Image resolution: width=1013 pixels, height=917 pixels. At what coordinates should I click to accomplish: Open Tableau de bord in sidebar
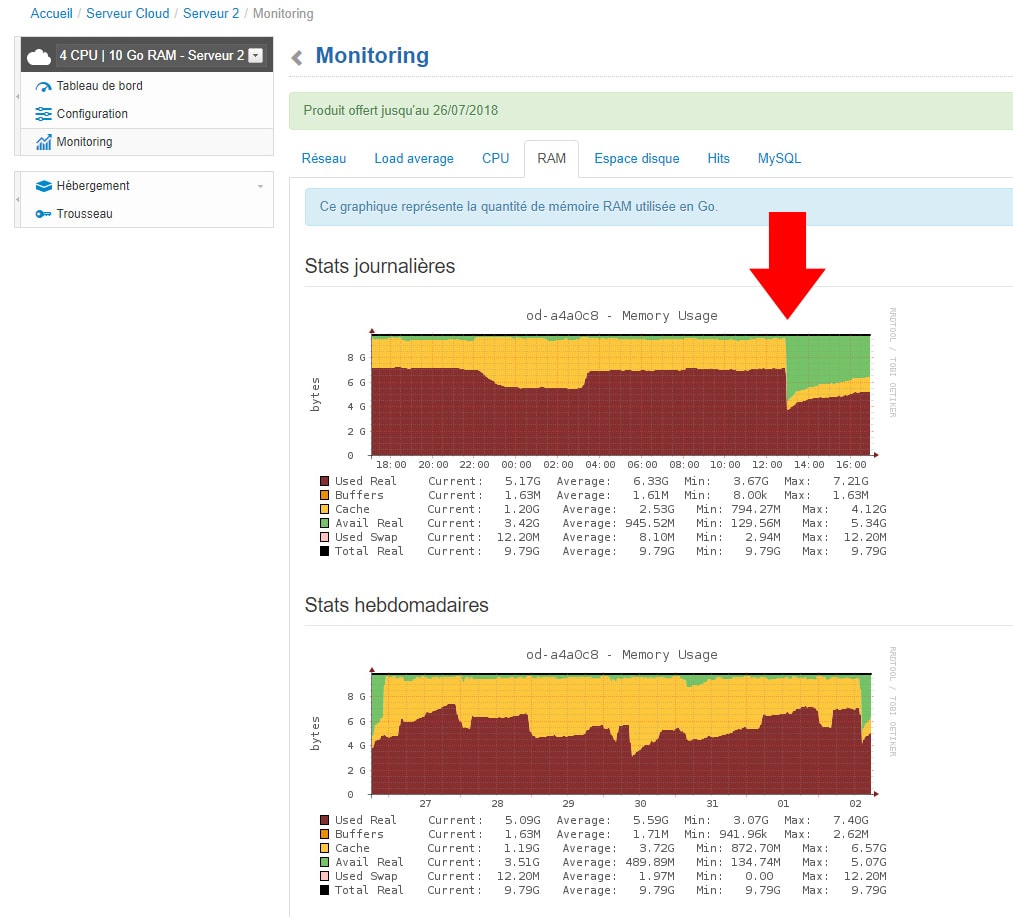[99, 86]
